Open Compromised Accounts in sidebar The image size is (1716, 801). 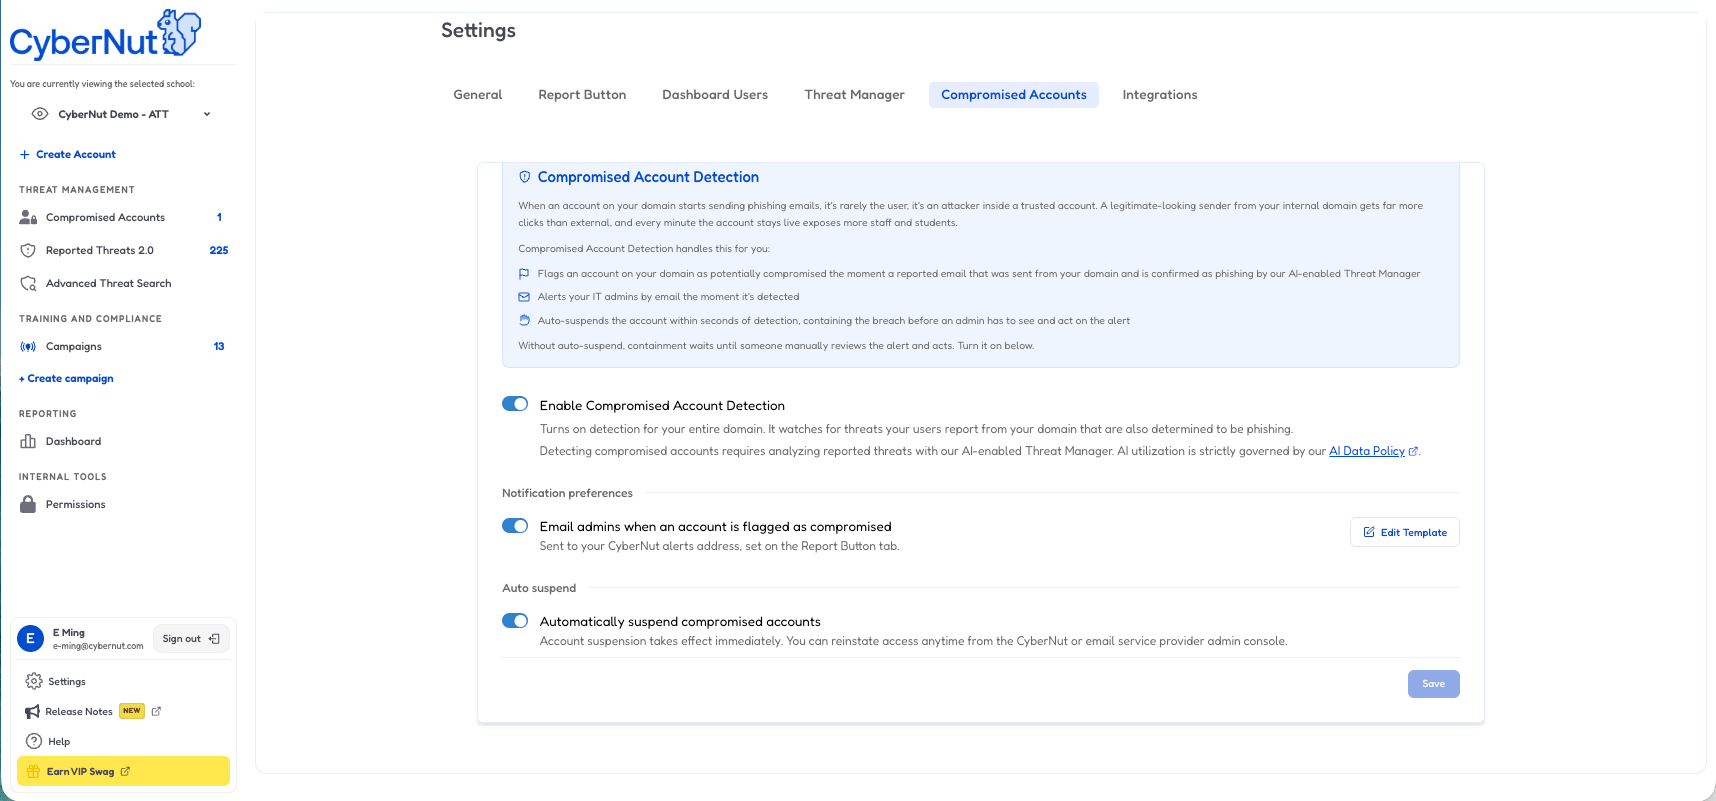(x=105, y=217)
